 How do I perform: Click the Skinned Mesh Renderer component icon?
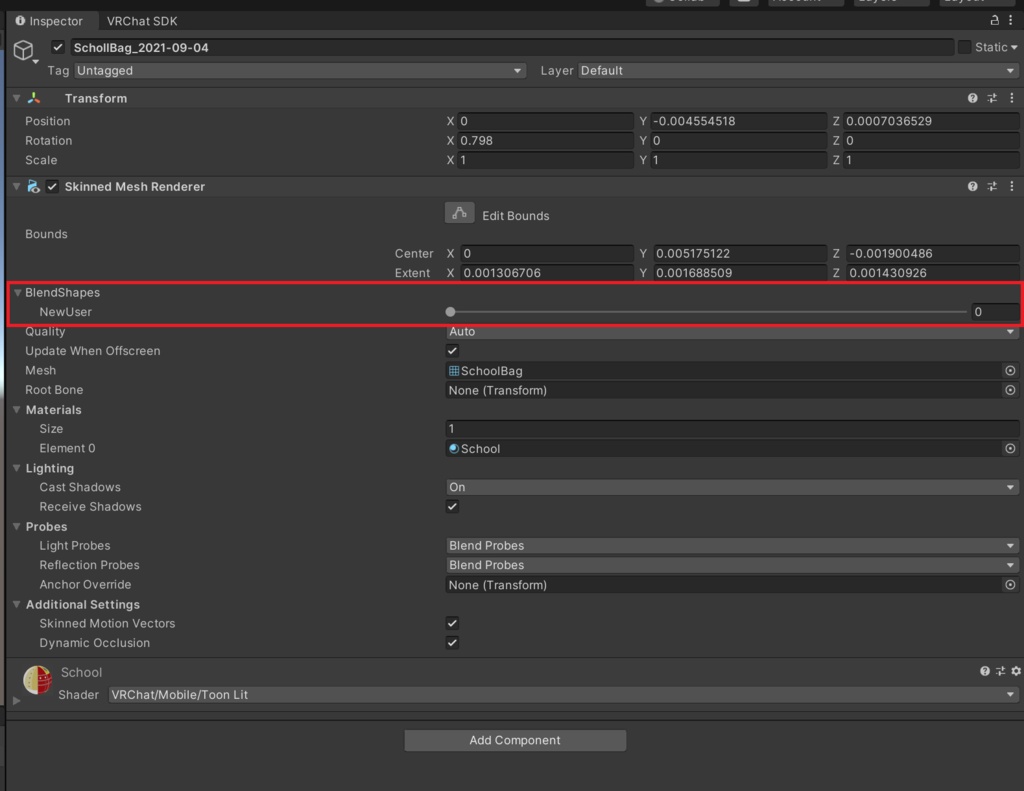click(33, 186)
